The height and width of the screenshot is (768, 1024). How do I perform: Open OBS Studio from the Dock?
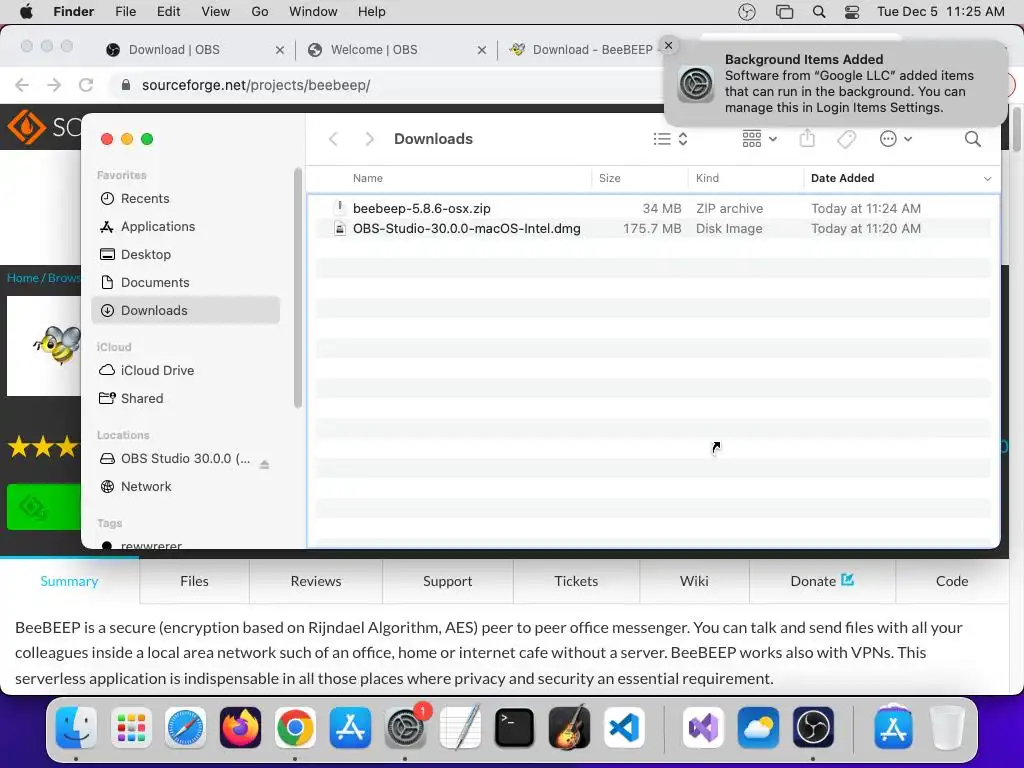813,728
